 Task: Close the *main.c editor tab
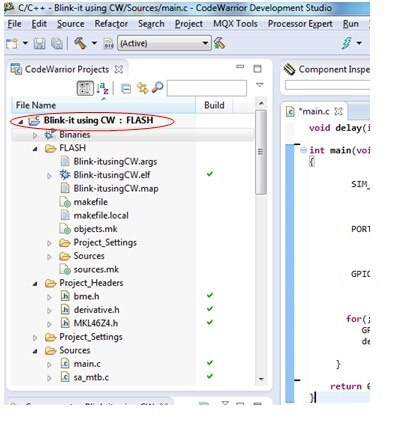pos(338,111)
